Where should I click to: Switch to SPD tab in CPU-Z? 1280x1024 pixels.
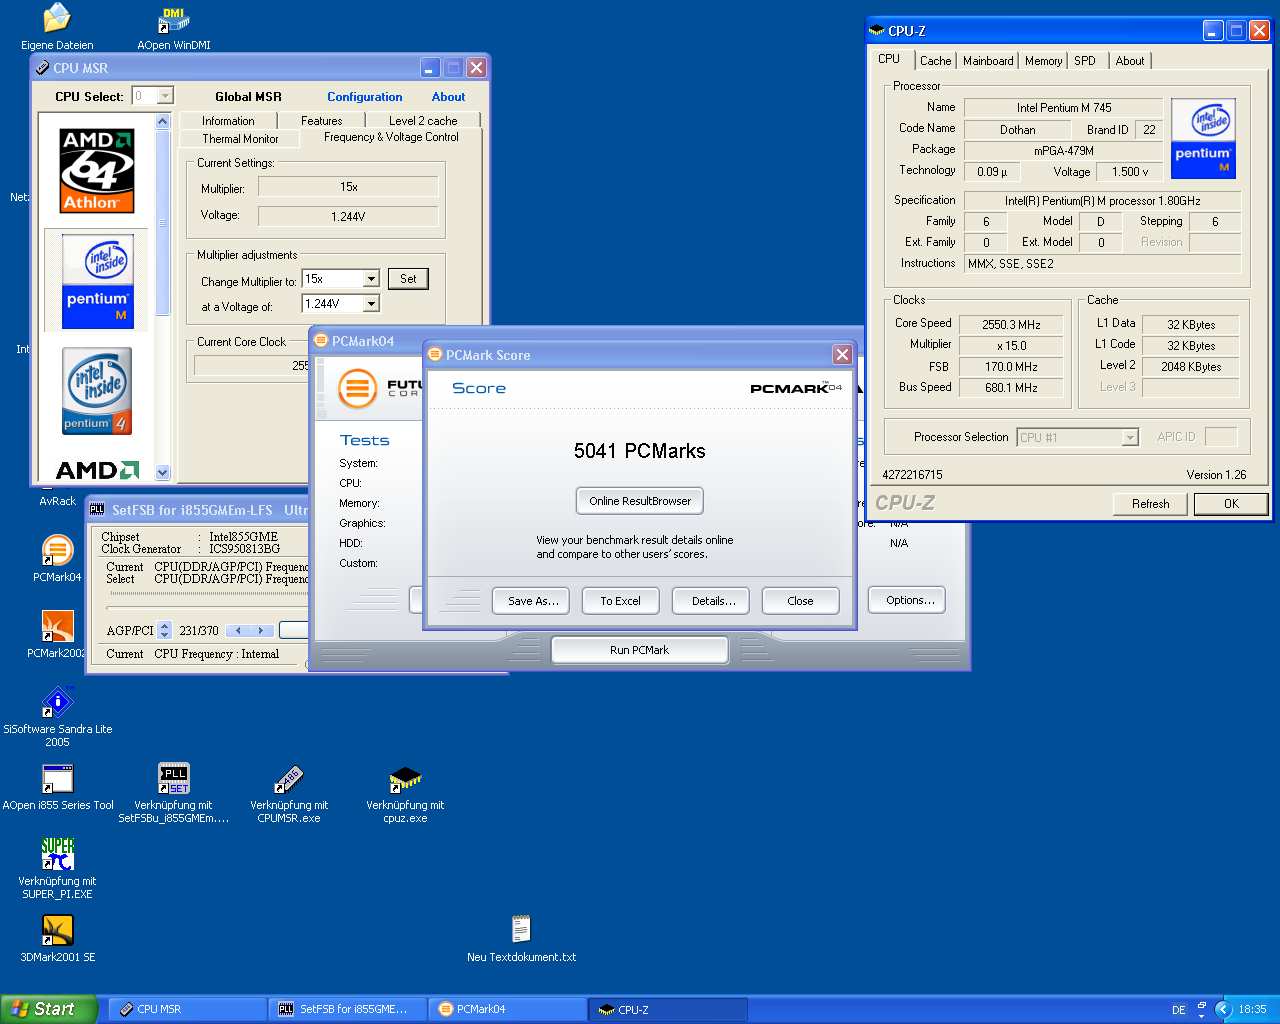pos(1085,61)
